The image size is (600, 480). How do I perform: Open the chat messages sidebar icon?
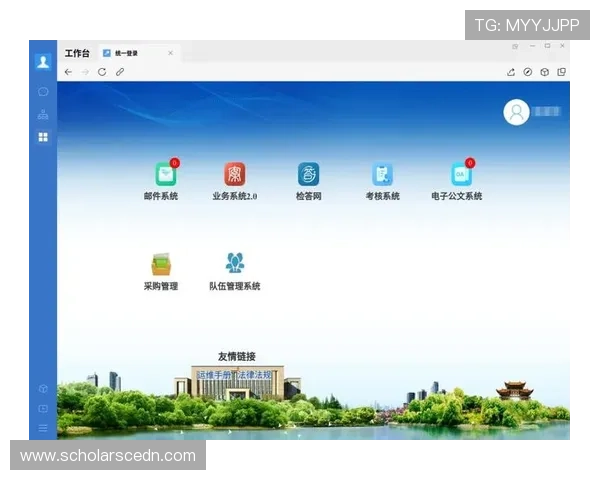click(43, 91)
